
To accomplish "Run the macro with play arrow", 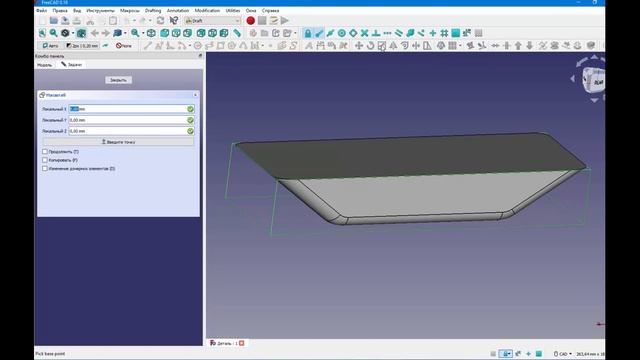I will [x=285, y=20].
